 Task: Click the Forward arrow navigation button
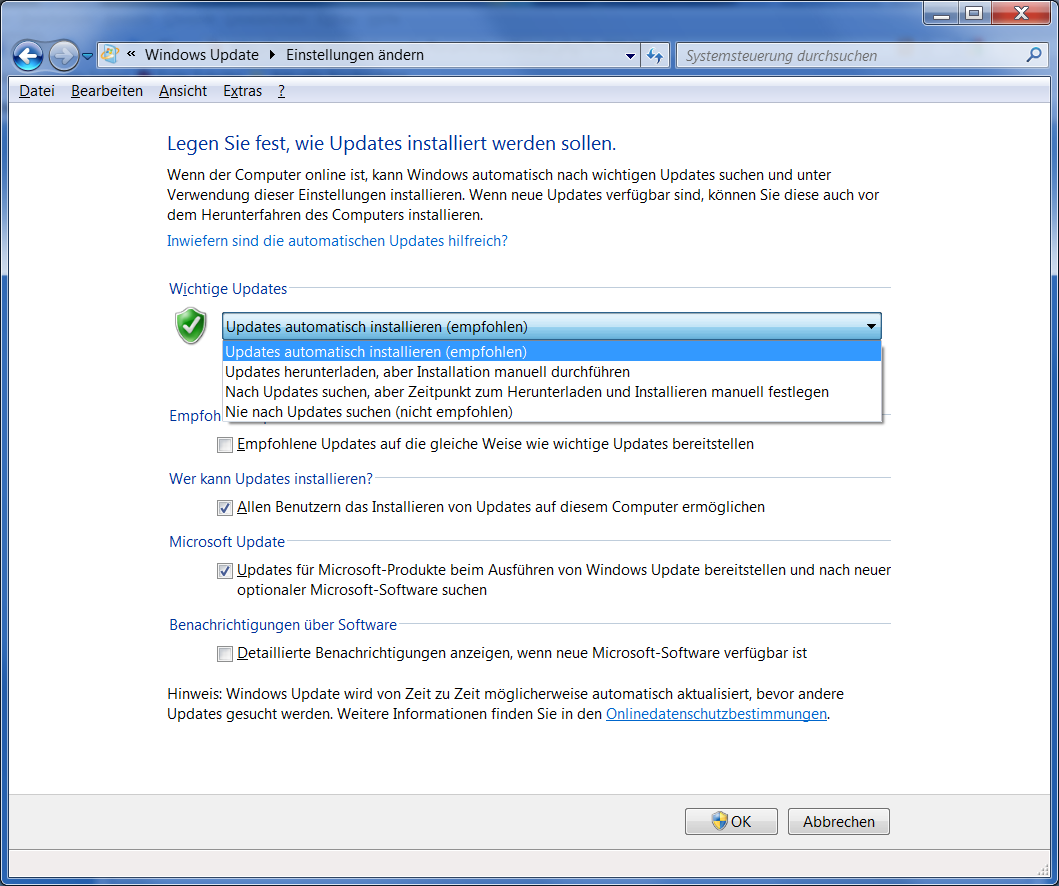(63, 56)
